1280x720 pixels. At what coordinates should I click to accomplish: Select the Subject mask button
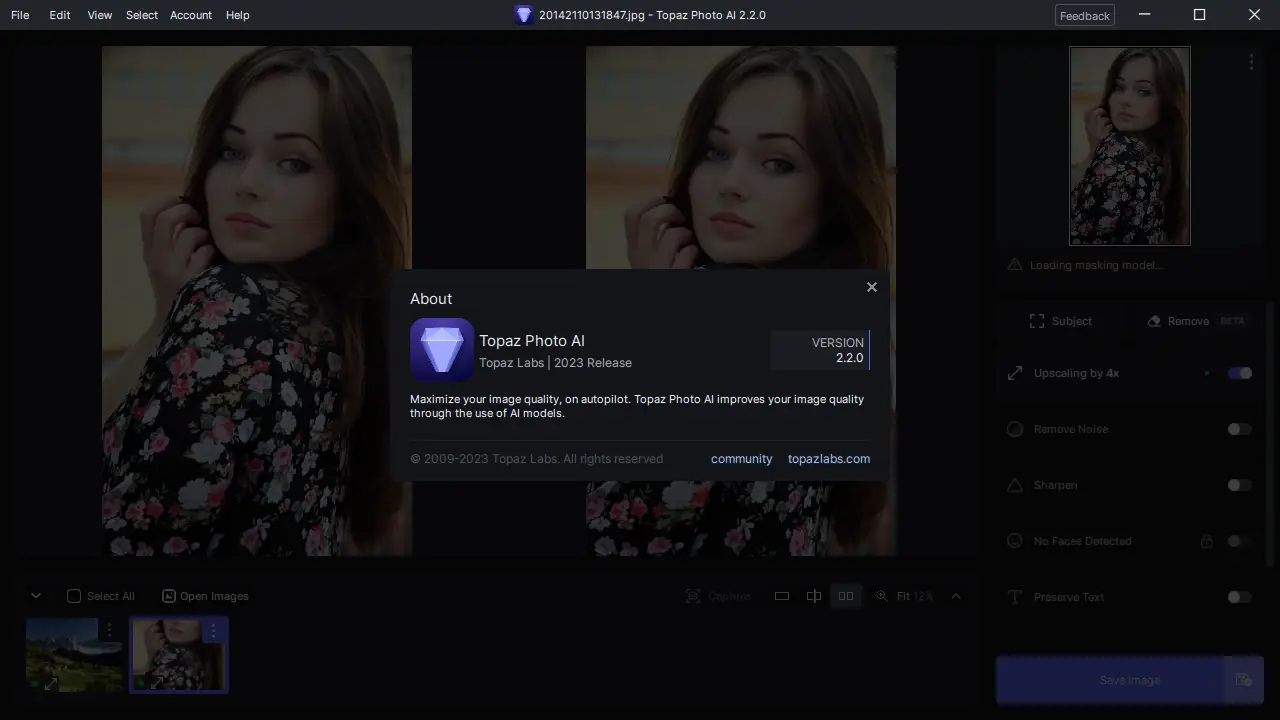[1061, 321]
